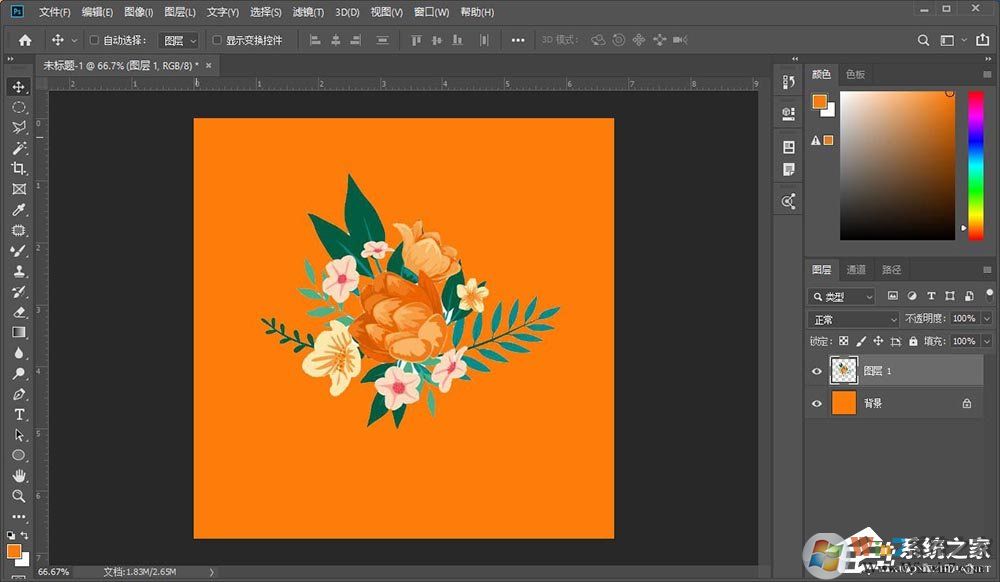Click the 图层 1 layer thumbnail
This screenshot has height=582, width=1000.
[843, 371]
